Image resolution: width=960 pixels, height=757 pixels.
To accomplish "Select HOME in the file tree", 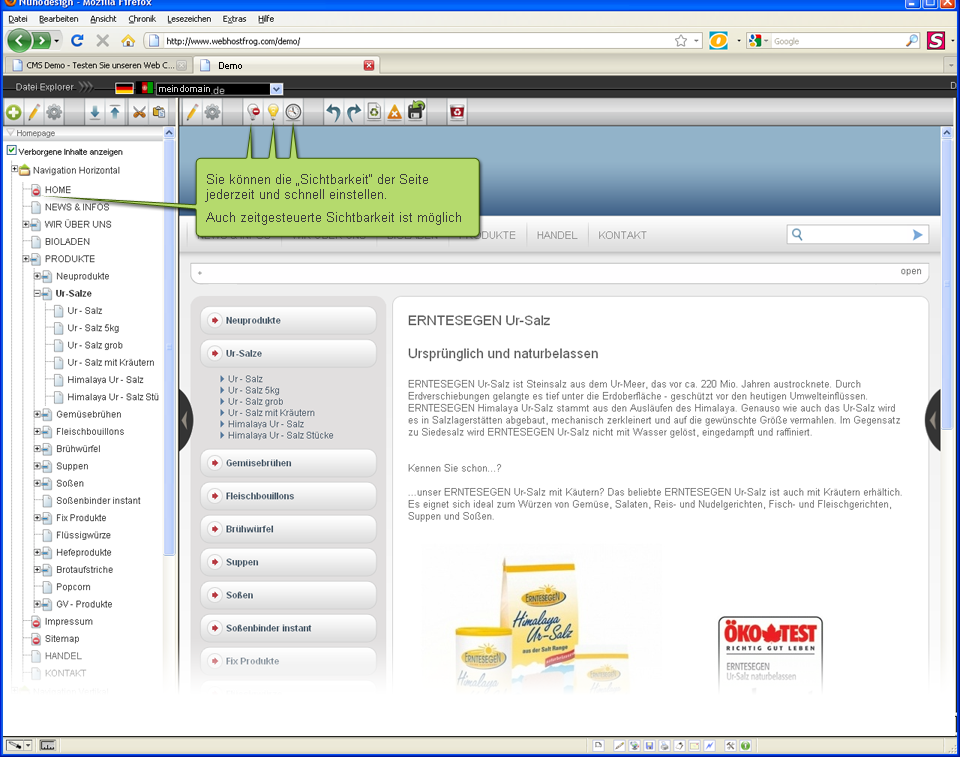I will click(58, 190).
